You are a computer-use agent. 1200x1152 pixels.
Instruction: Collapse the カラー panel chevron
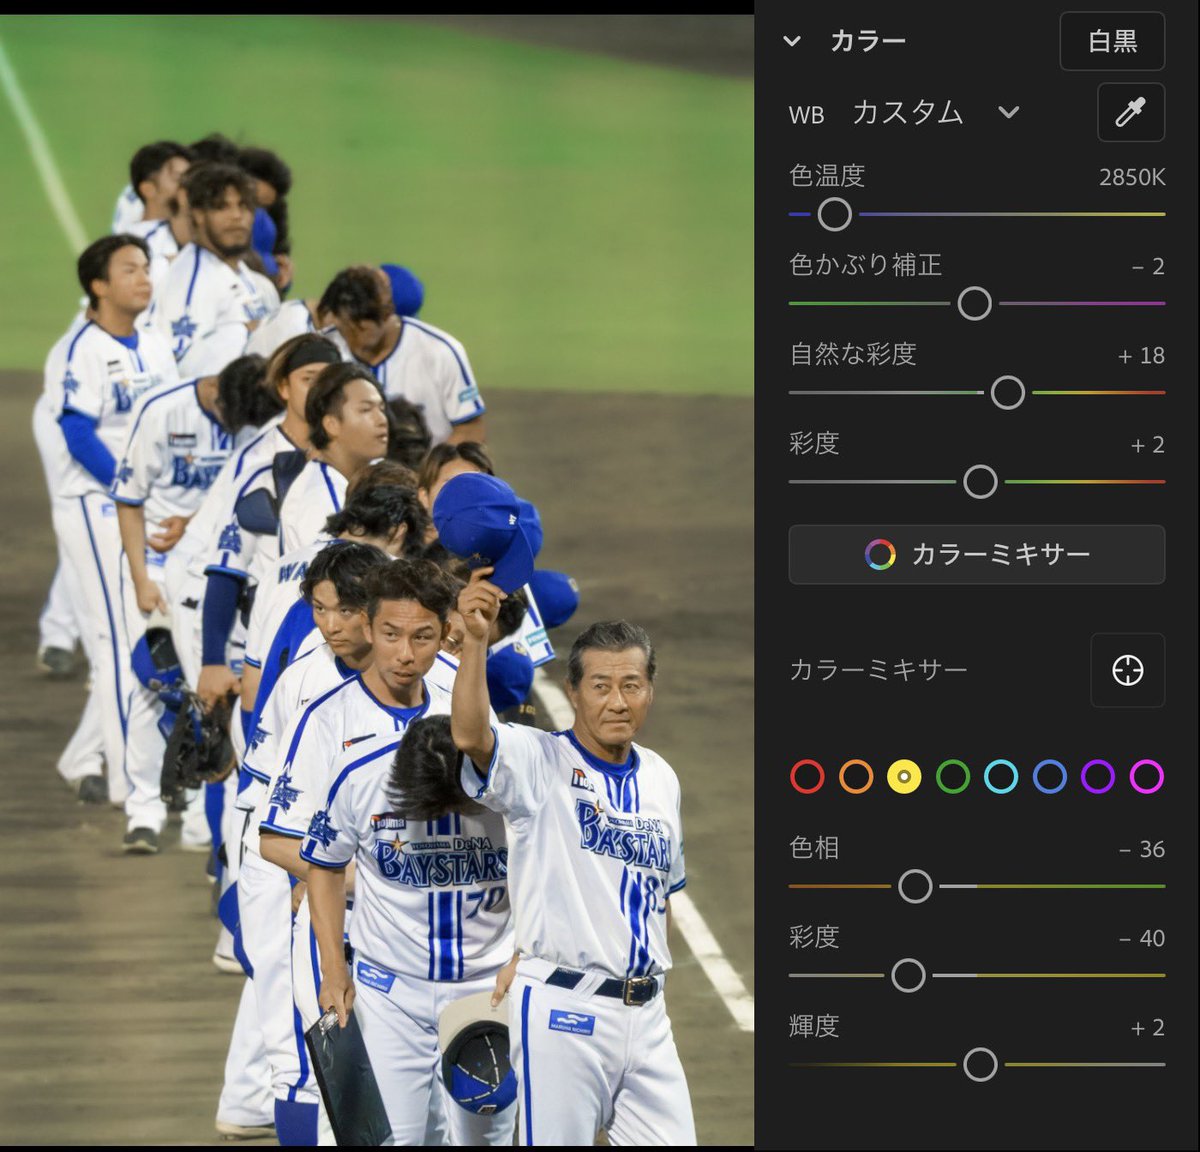click(792, 41)
